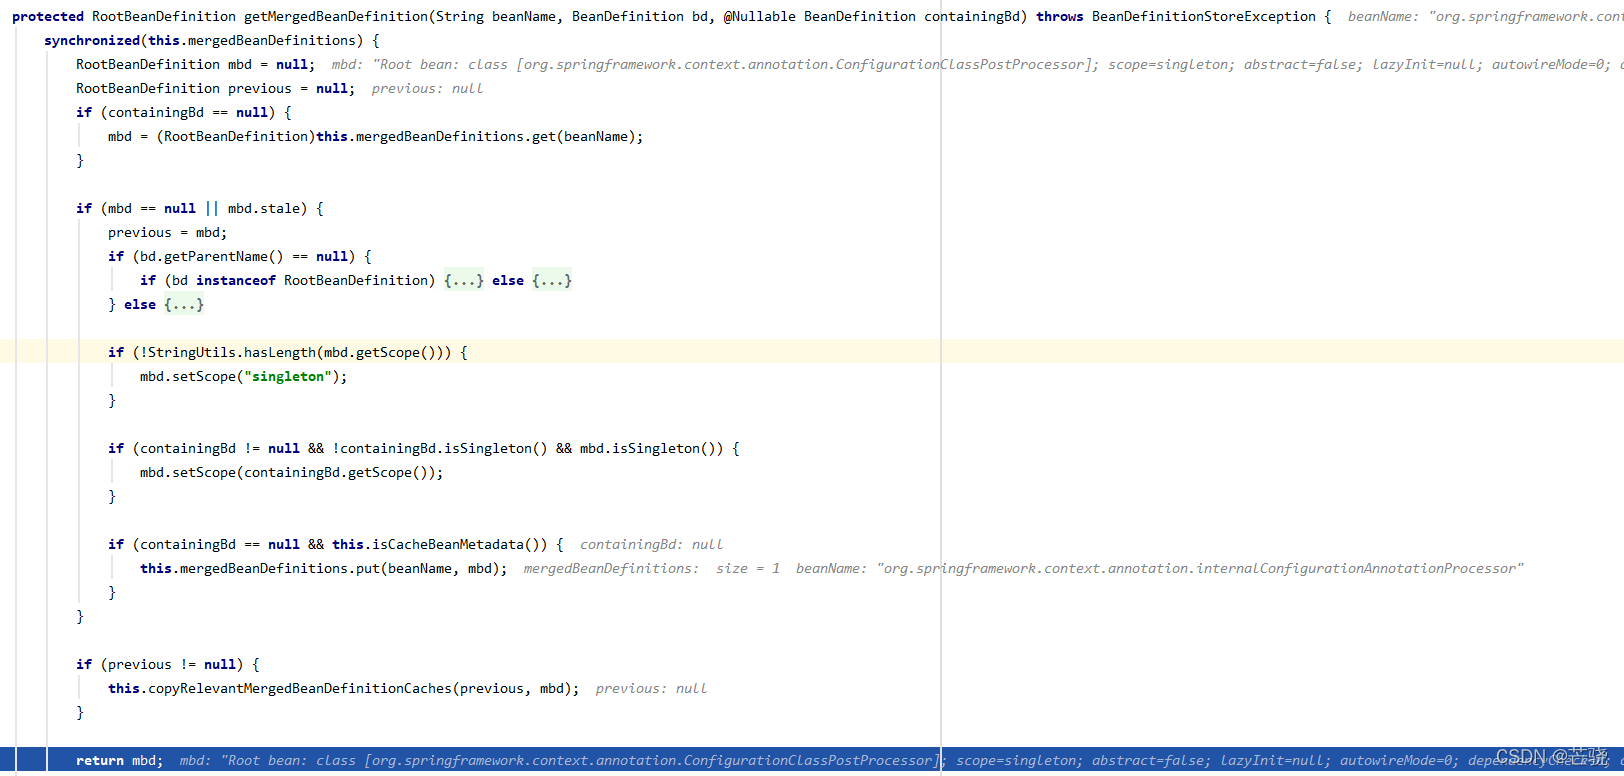1624x776 pixels.
Task: Click 'previous: null' hint after copyRelevantMergedBeanDefinitionCaches
Action: 652,689
